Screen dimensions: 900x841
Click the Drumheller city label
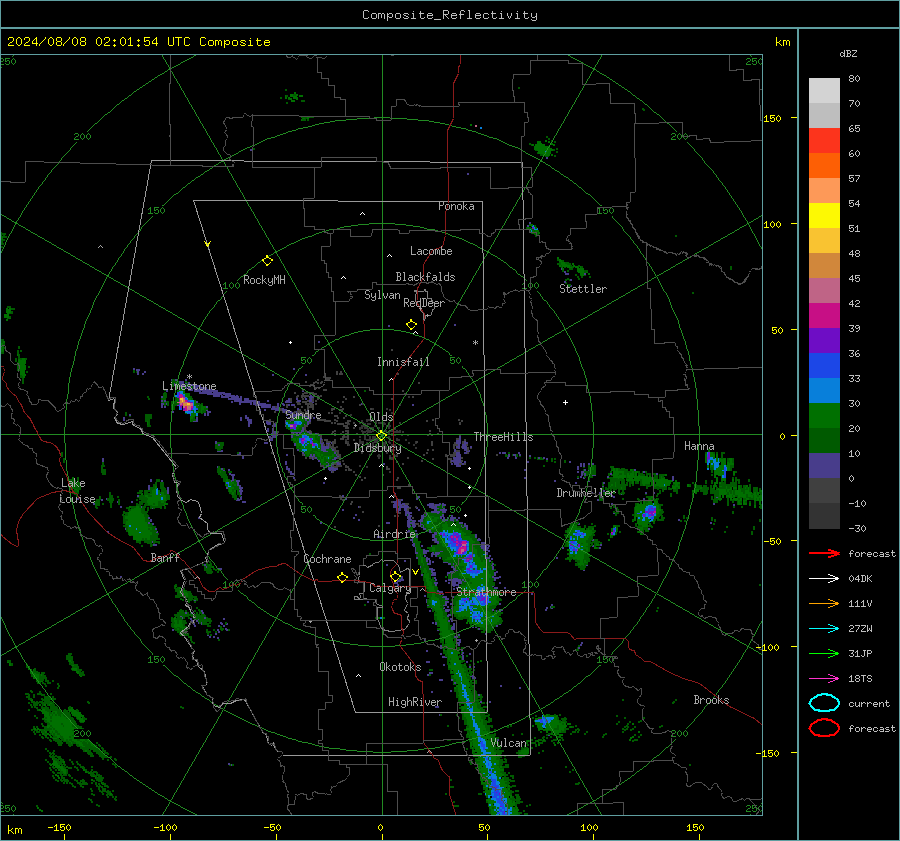click(585, 493)
